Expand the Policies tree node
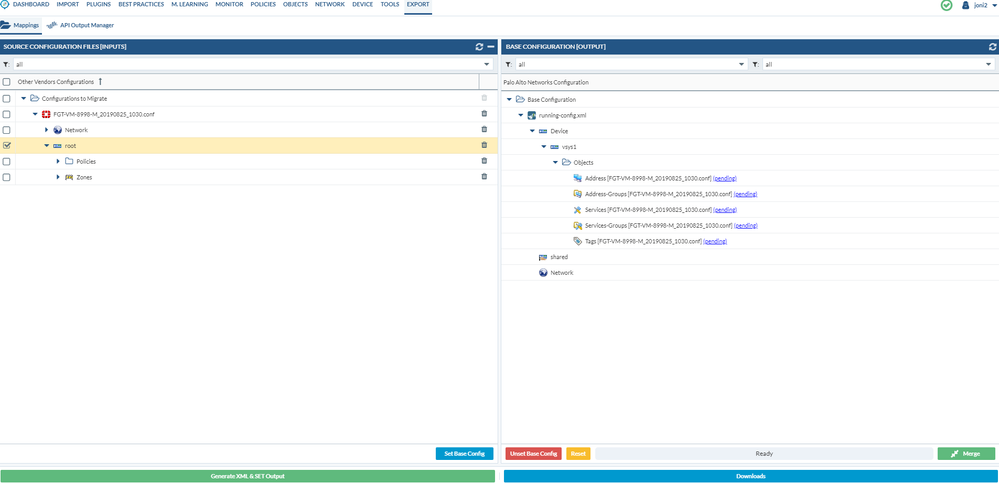Image resolution: width=999 pixels, height=483 pixels. click(x=58, y=161)
